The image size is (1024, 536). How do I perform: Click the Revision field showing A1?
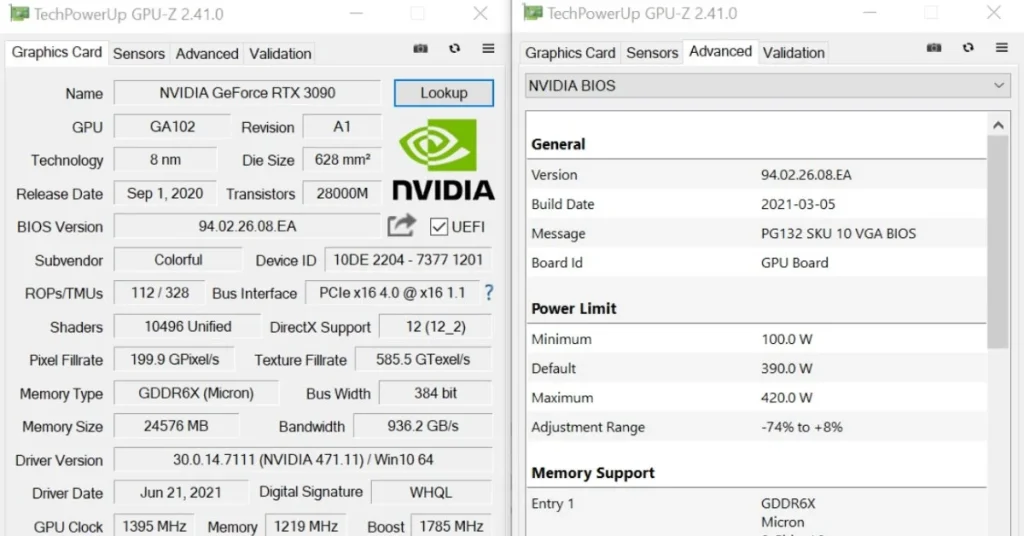pyautogui.click(x=342, y=127)
